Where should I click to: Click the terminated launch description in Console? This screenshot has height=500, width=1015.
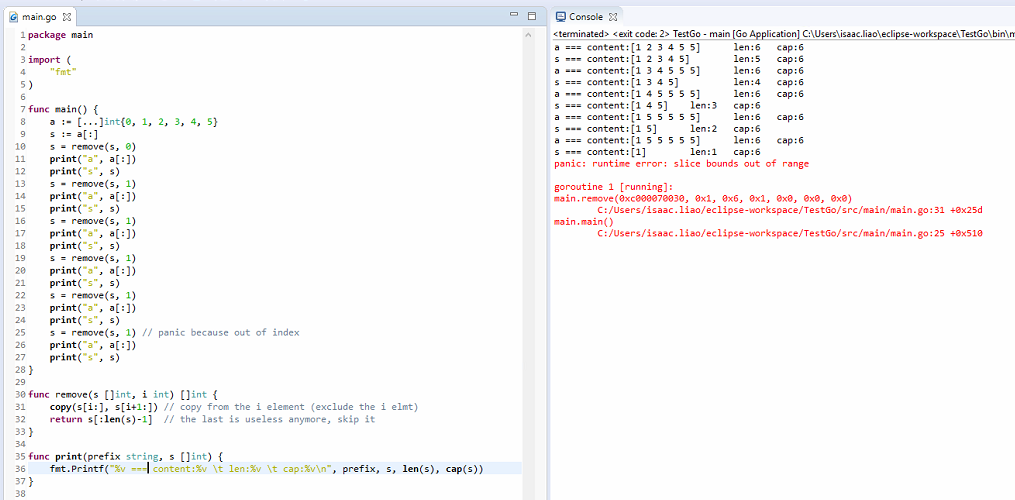[x=780, y=34]
